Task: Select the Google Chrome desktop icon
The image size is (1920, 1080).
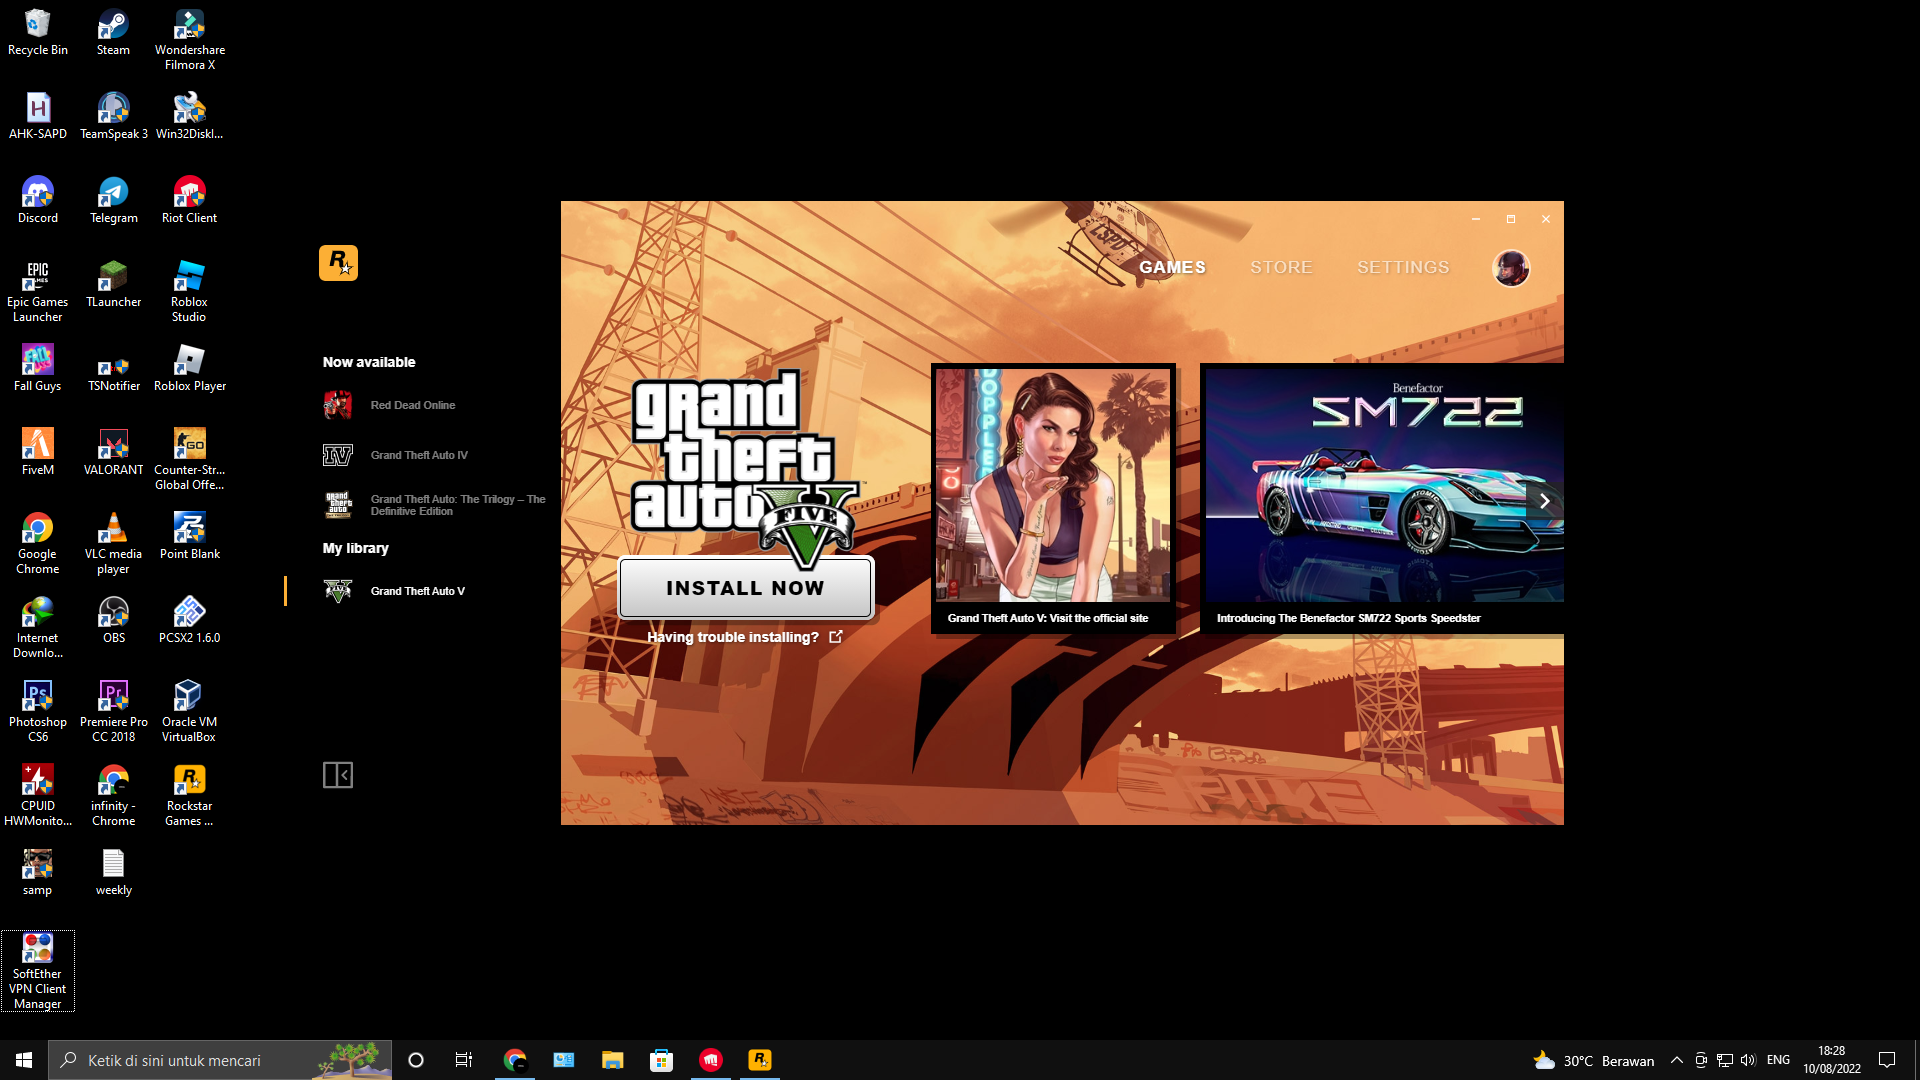Action: (38, 544)
